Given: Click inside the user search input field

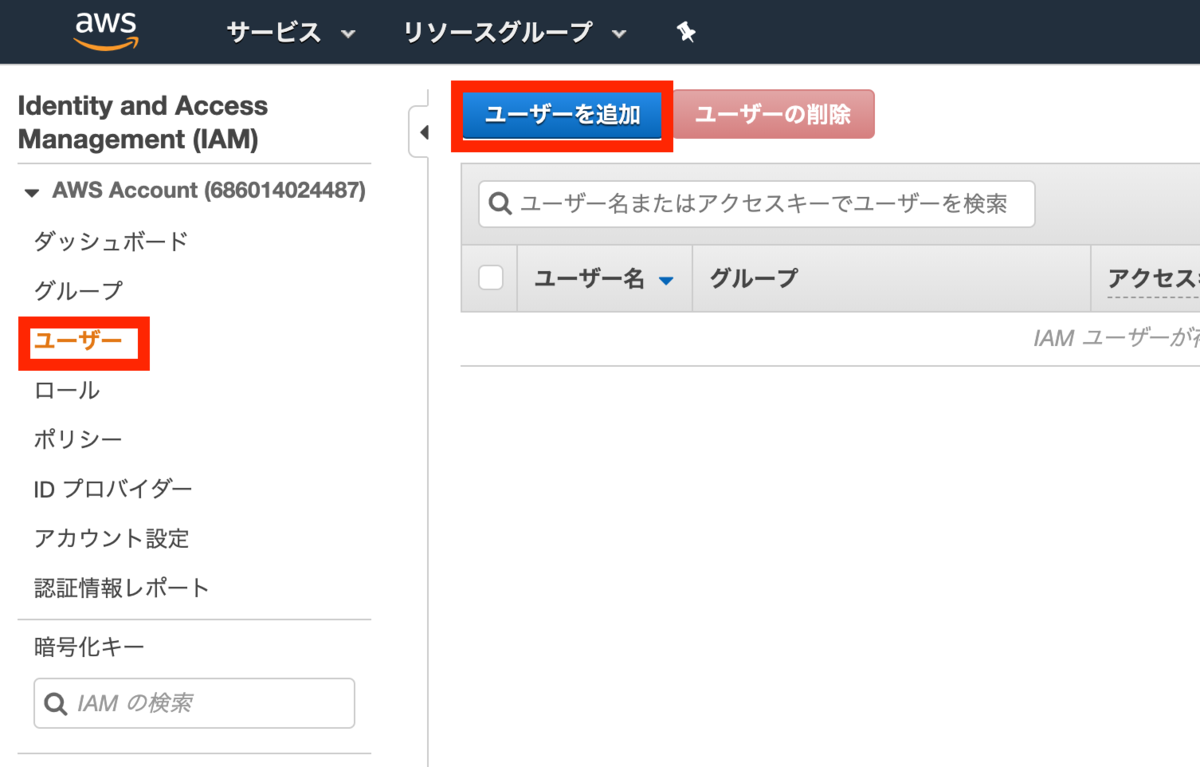Looking at the screenshot, I should point(750,204).
